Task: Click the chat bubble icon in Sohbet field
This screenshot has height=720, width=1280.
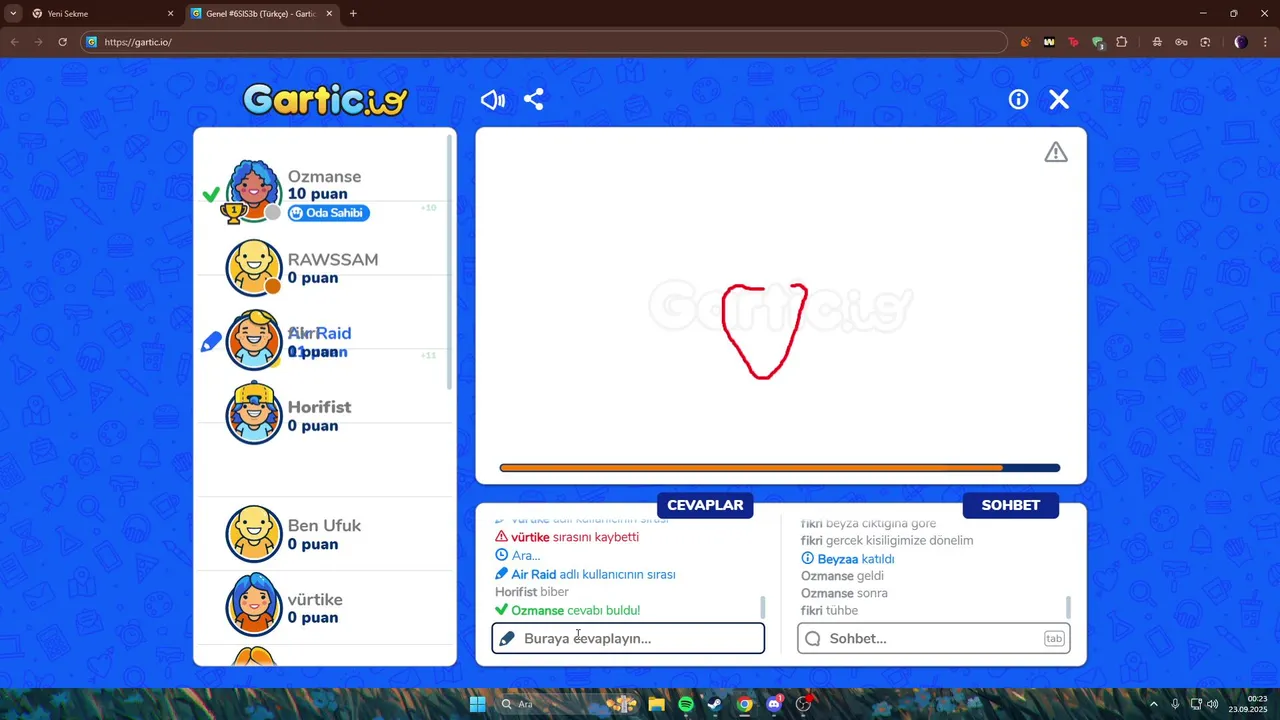Action: (813, 638)
